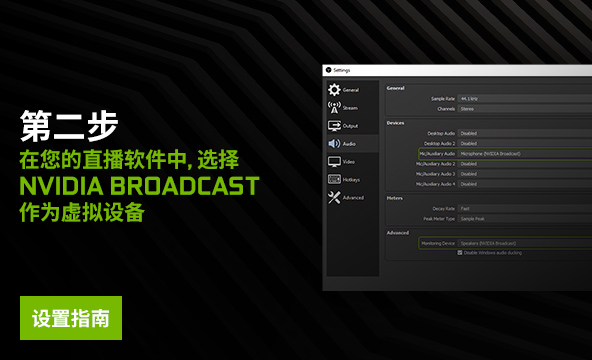This screenshot has width=592, height=360.
Task: Click the OBS logo in Settings title bar
Action: pos(328,70)
